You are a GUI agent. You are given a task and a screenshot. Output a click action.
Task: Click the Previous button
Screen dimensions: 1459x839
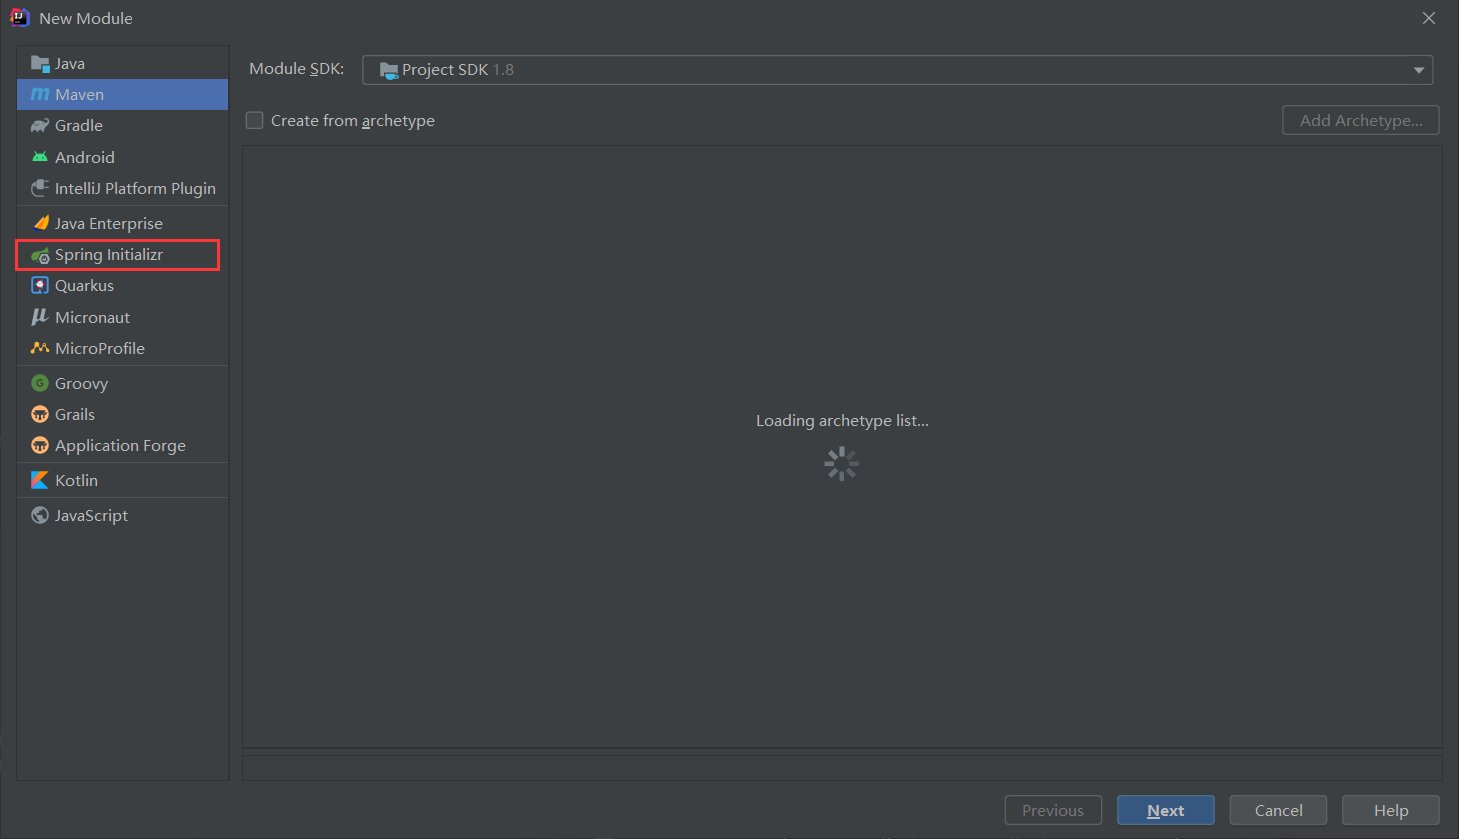[x=1053, y=810]
